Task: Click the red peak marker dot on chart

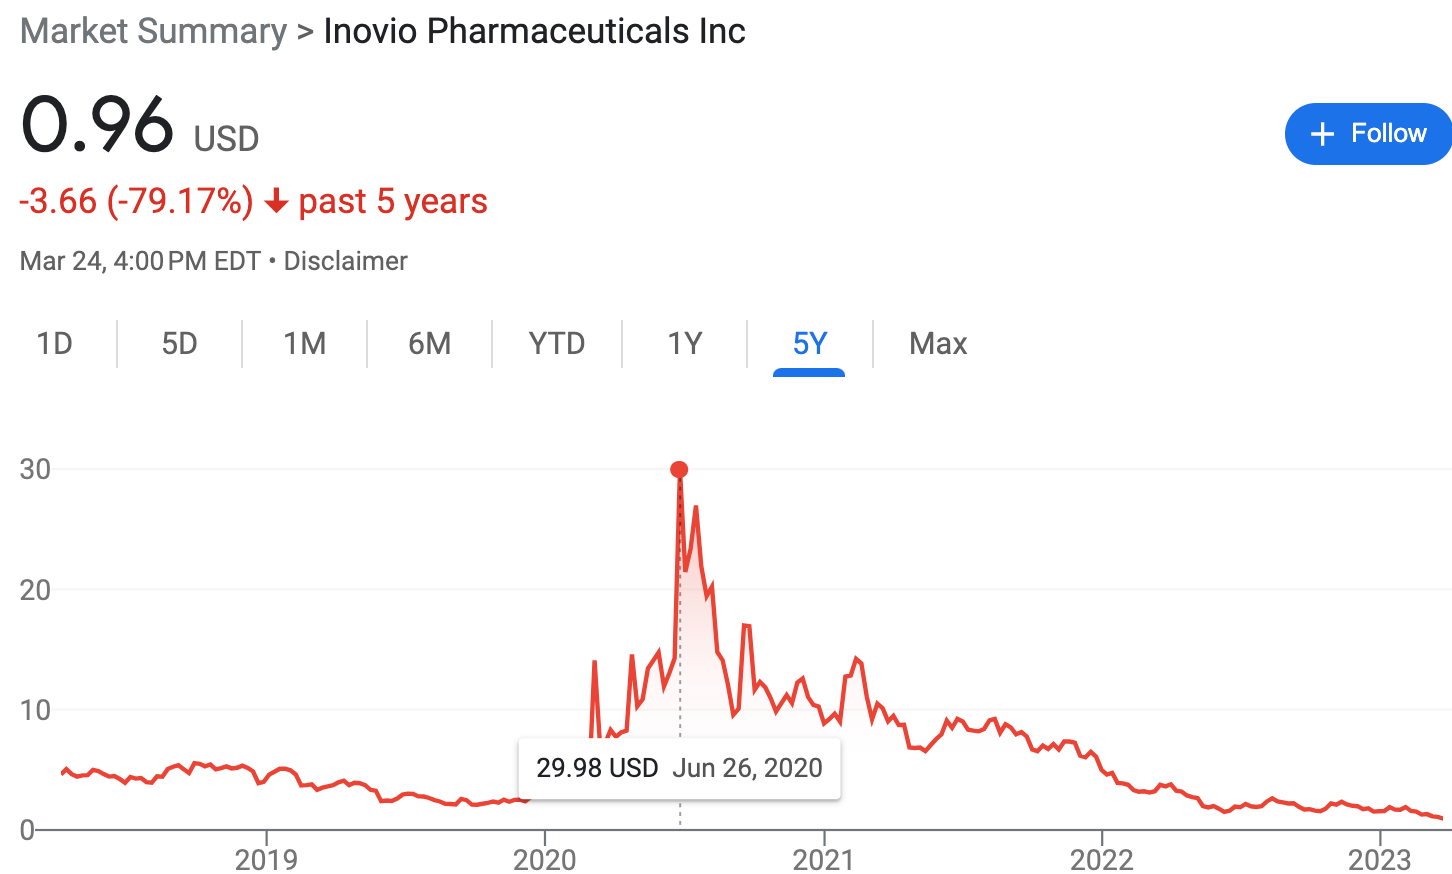Action: [x=679, y=470]
